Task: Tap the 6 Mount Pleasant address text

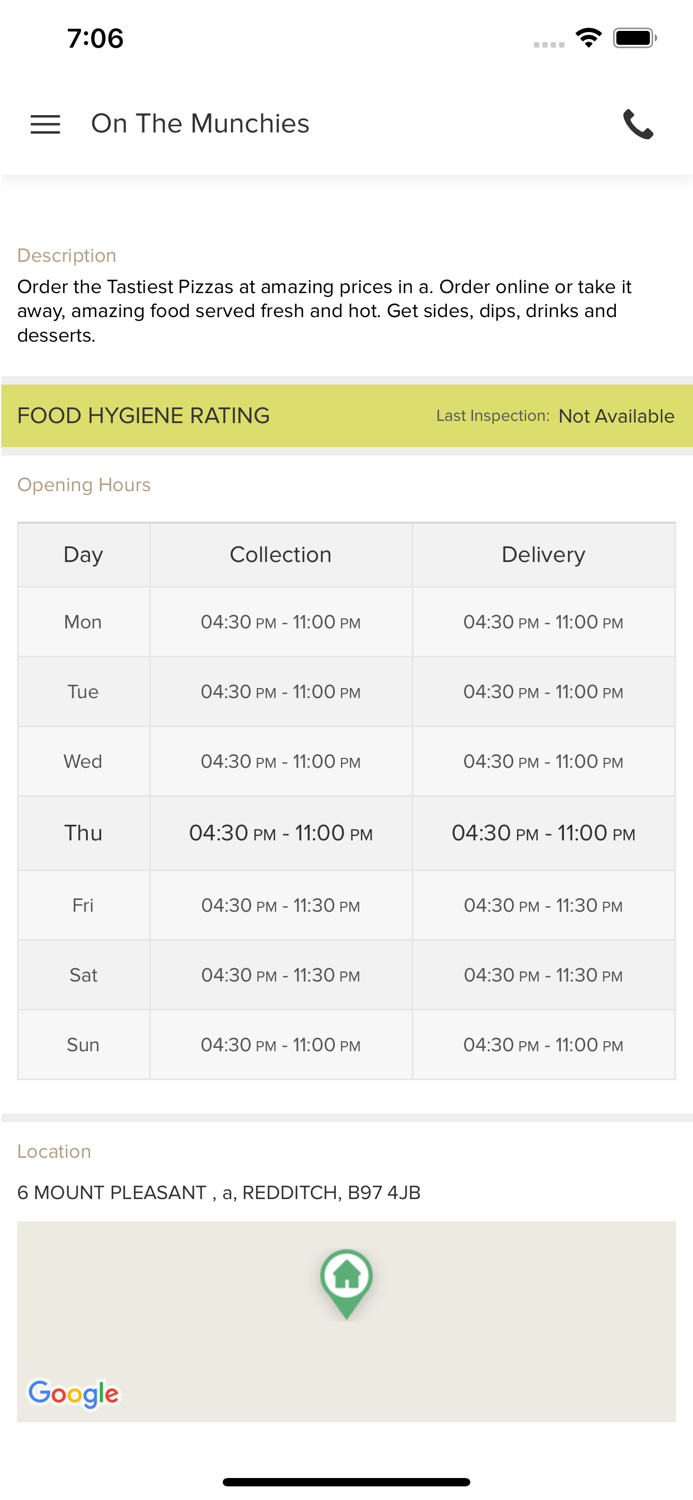Action: [218, 1192]
